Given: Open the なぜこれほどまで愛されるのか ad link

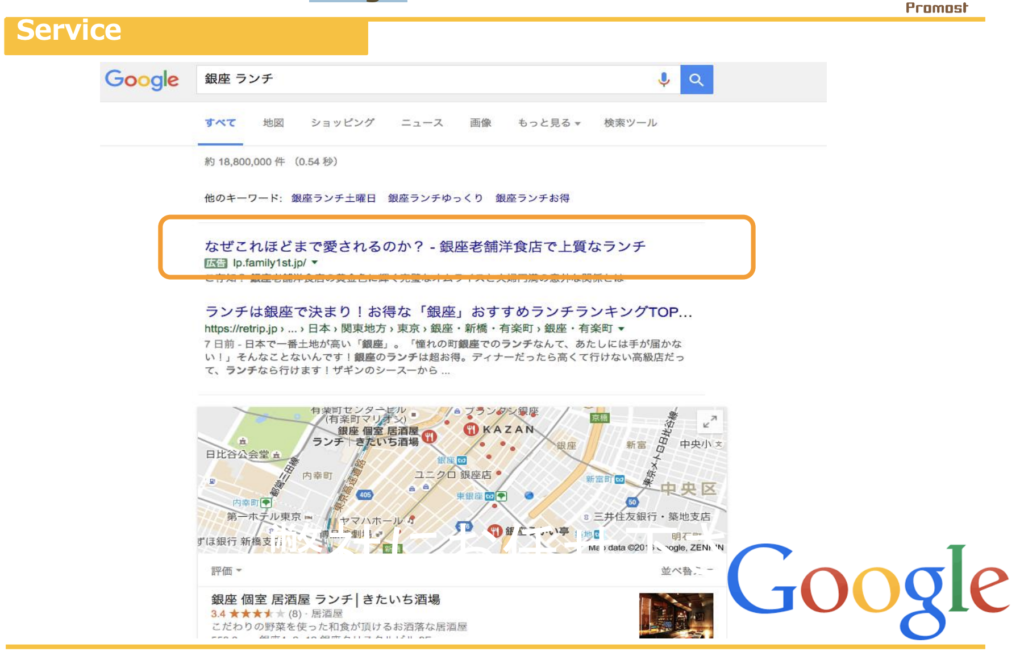Looking at the screenshot, I should point(425,246).
